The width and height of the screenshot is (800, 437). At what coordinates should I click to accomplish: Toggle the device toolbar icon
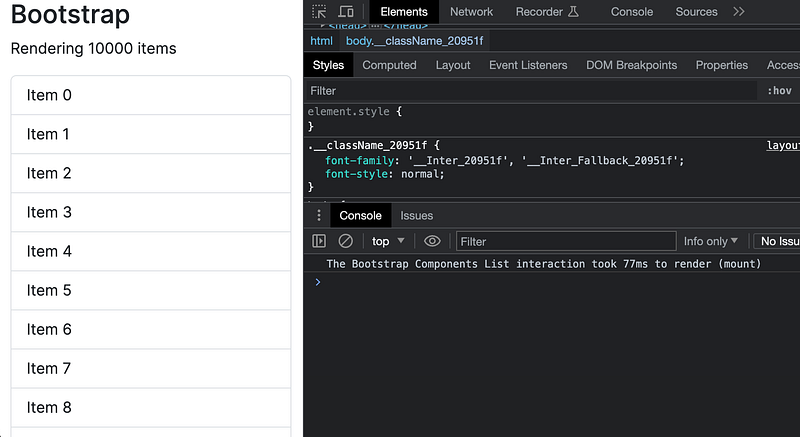pyautogui.click(x=346, y=12)
